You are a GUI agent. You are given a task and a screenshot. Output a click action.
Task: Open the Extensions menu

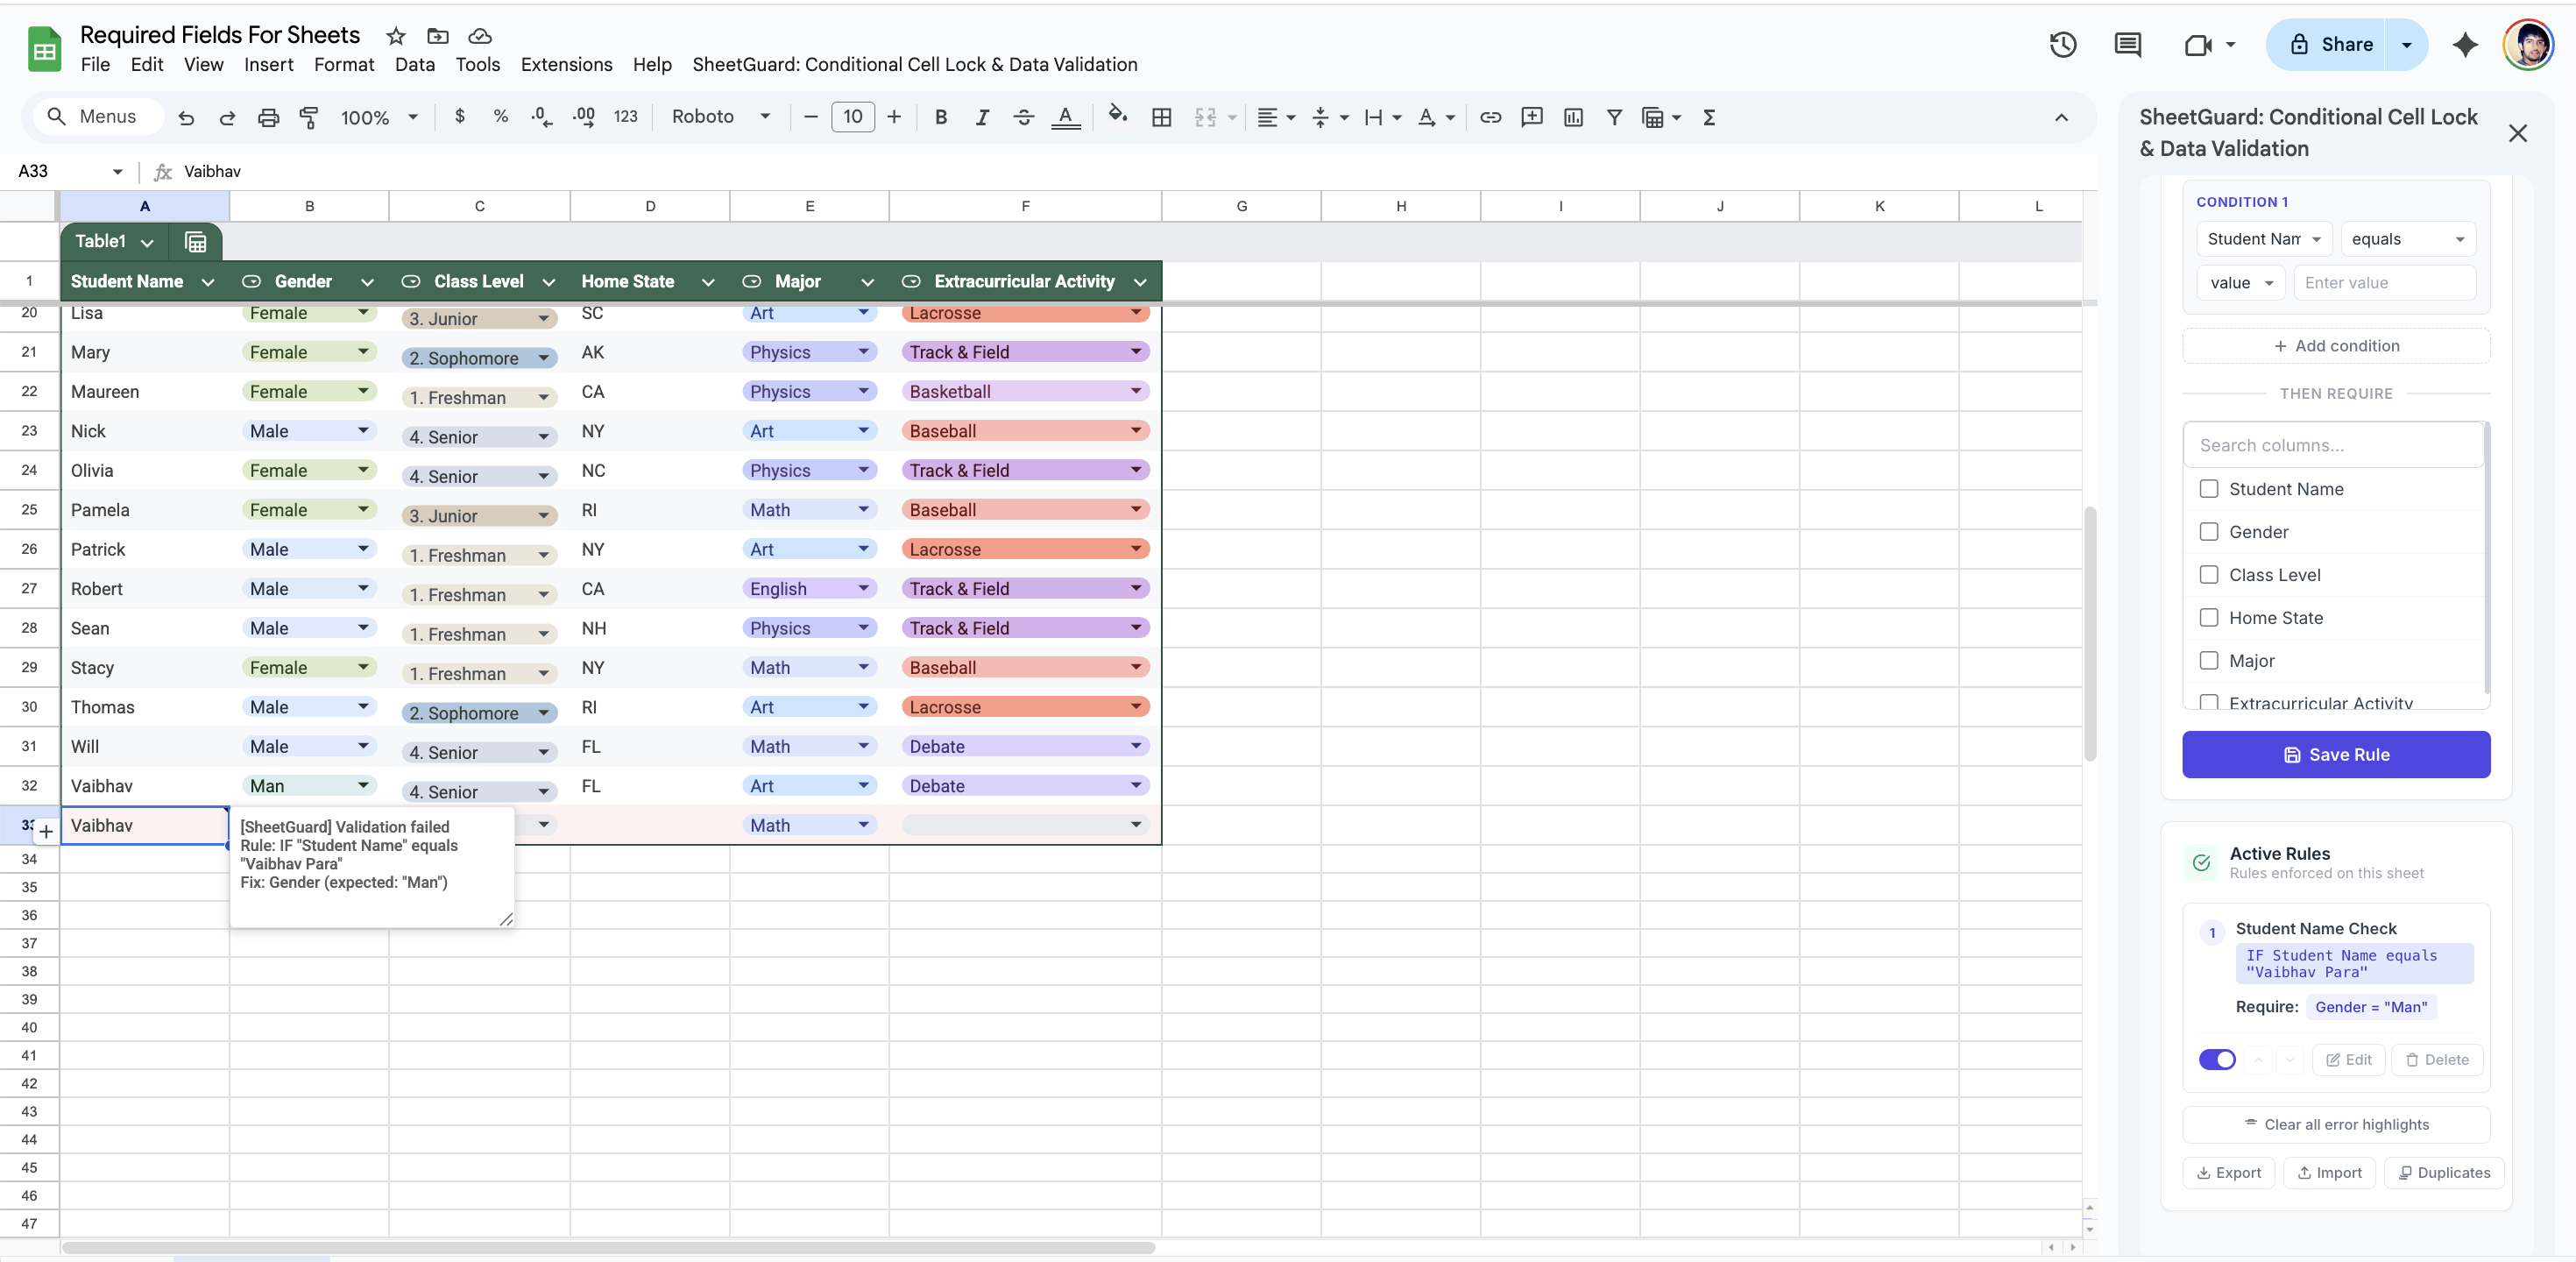tap(566, 64)
